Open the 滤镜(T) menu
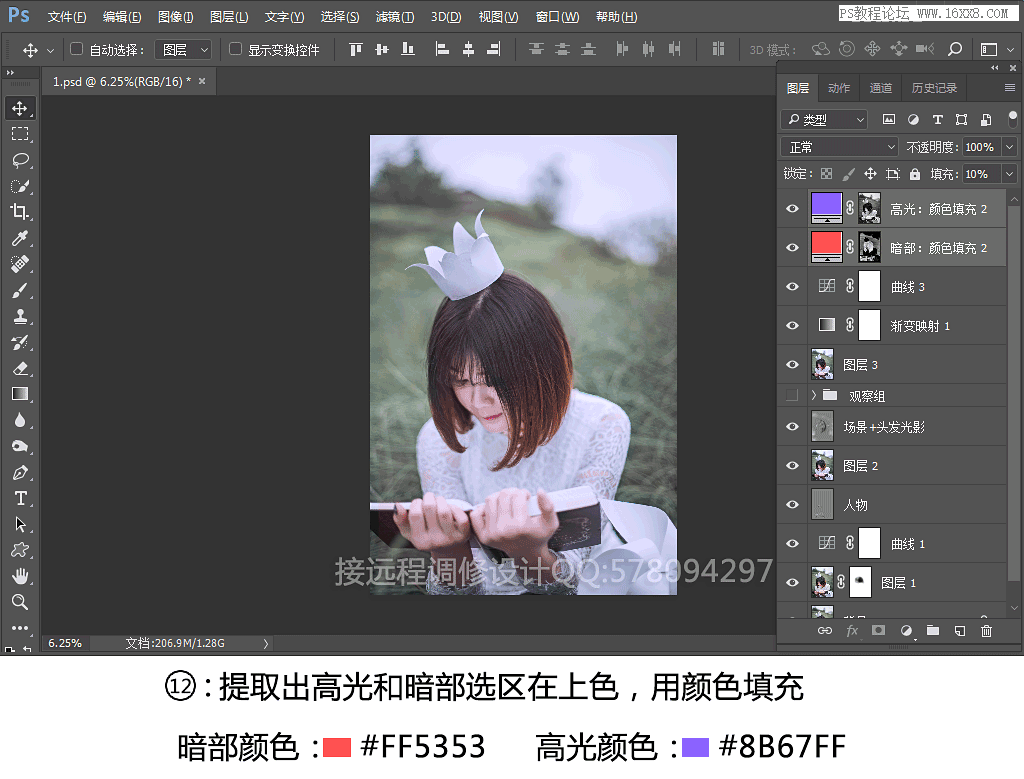The image size is (1024, 779). pos(394,17)
